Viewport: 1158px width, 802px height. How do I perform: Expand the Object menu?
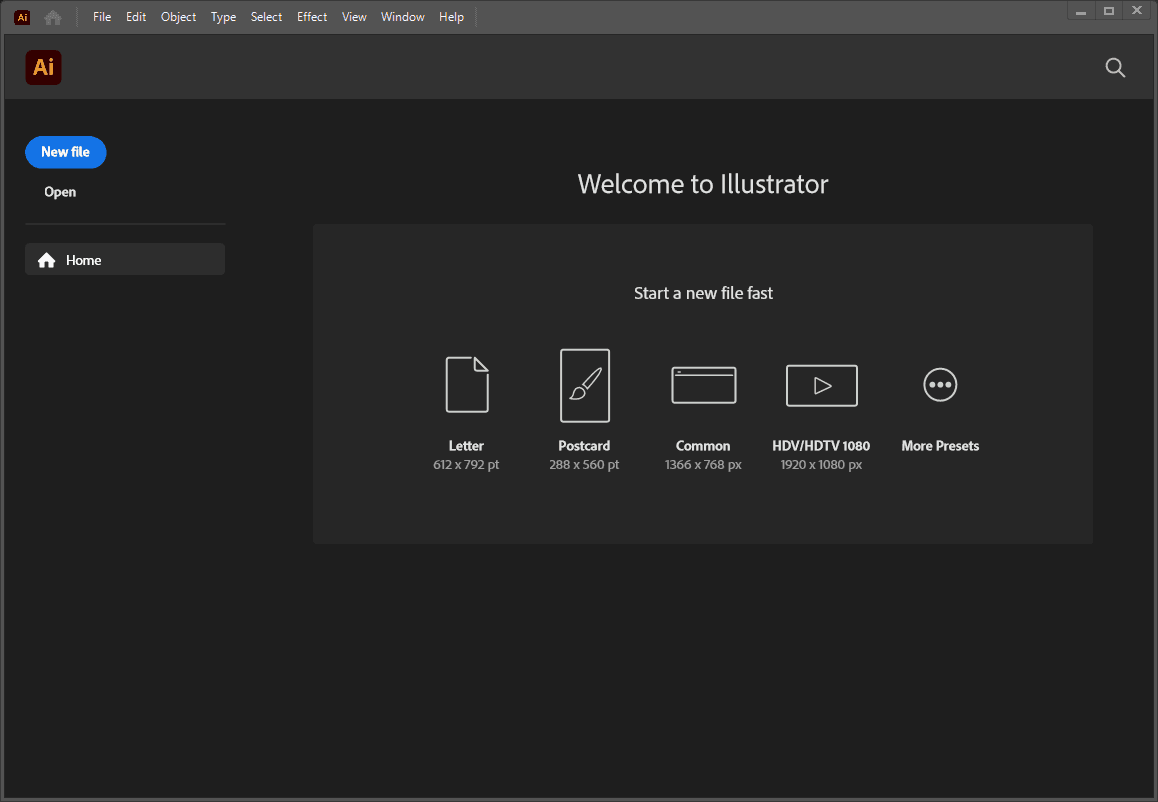pyautogui.click(x=178, y=17)
